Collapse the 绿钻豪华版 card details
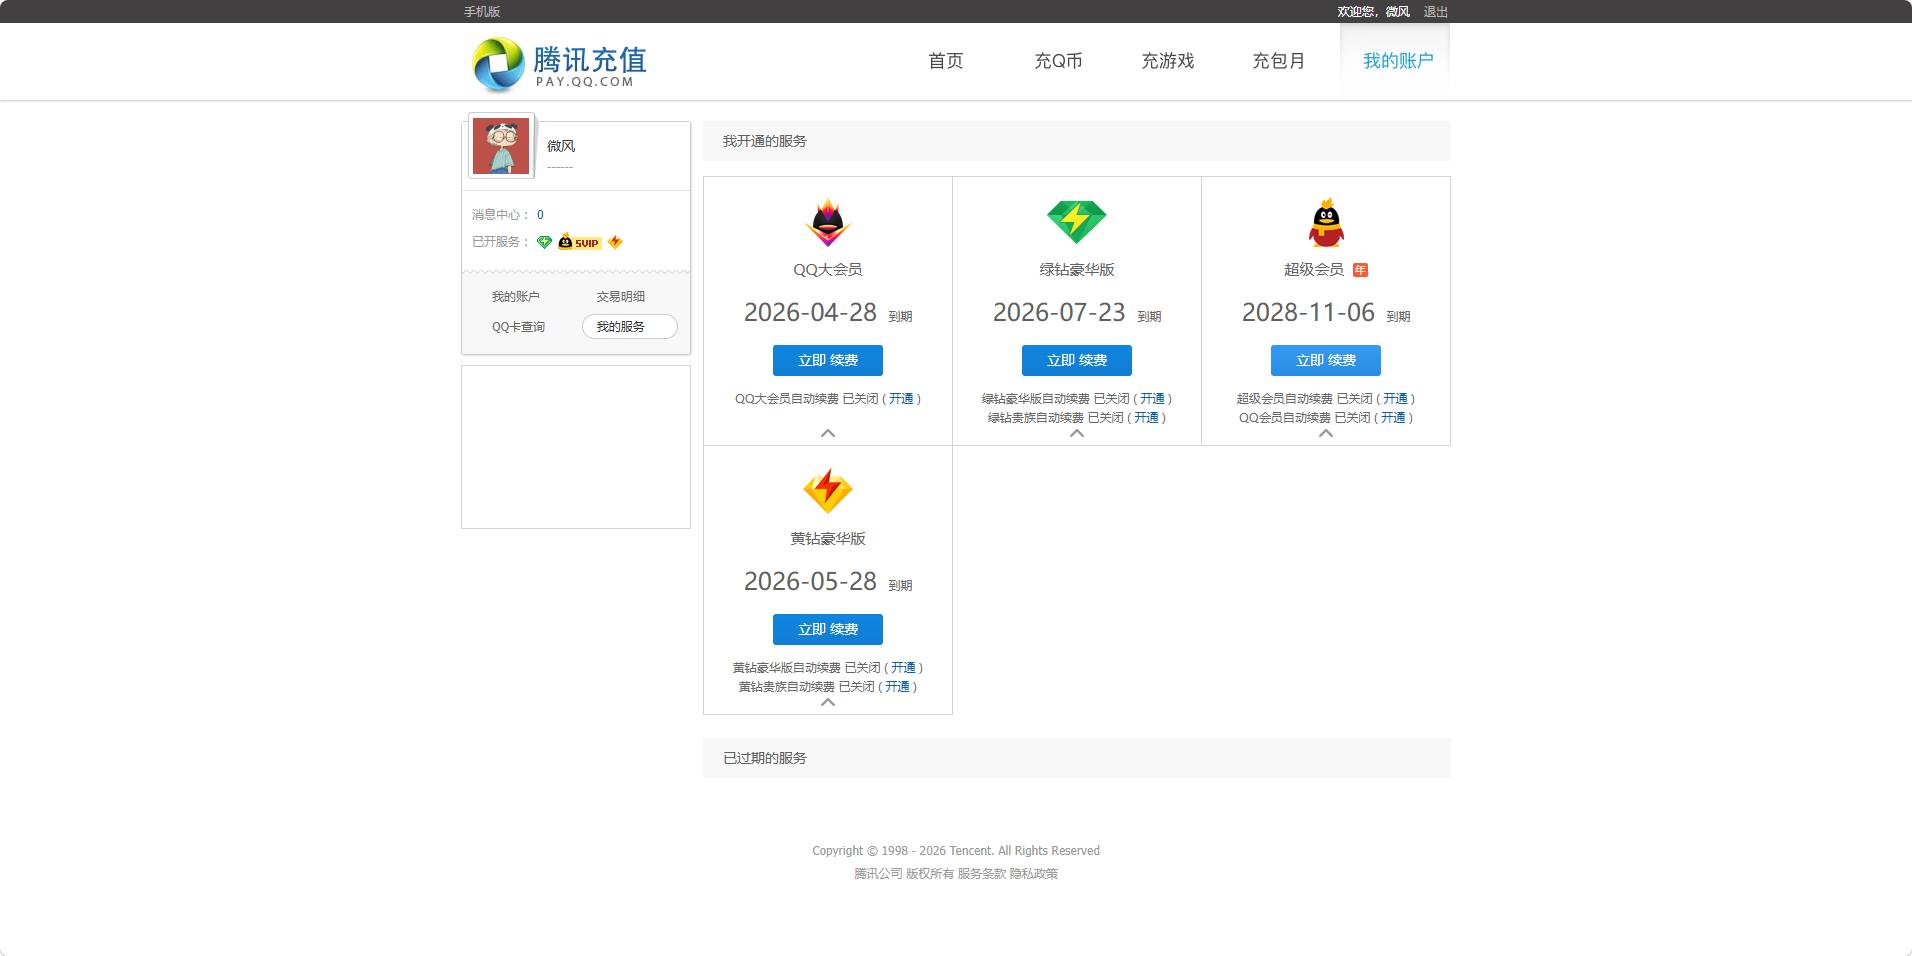The width and height of the screenshot is (1912, 956). 1077,436
